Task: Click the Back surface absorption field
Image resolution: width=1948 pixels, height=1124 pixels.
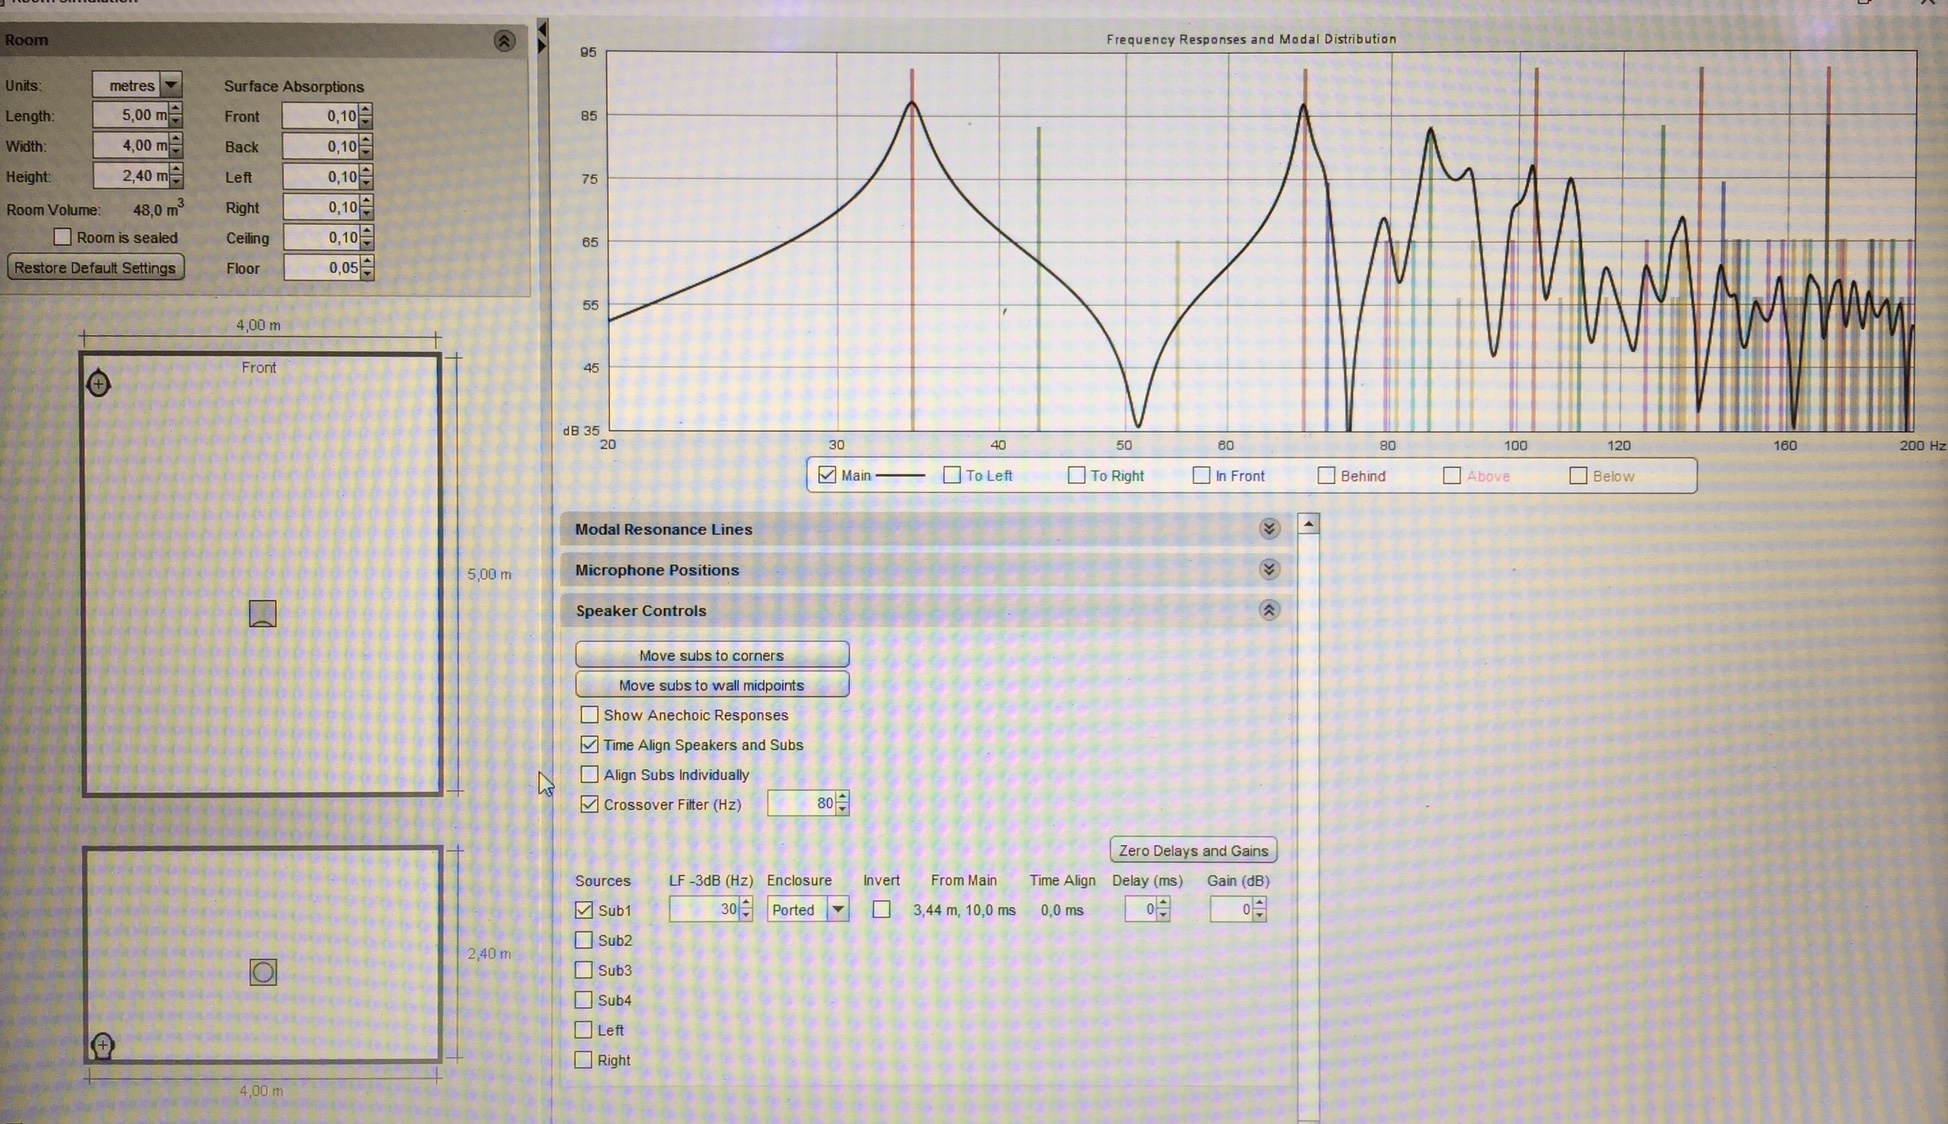Action: click(320, 146)
